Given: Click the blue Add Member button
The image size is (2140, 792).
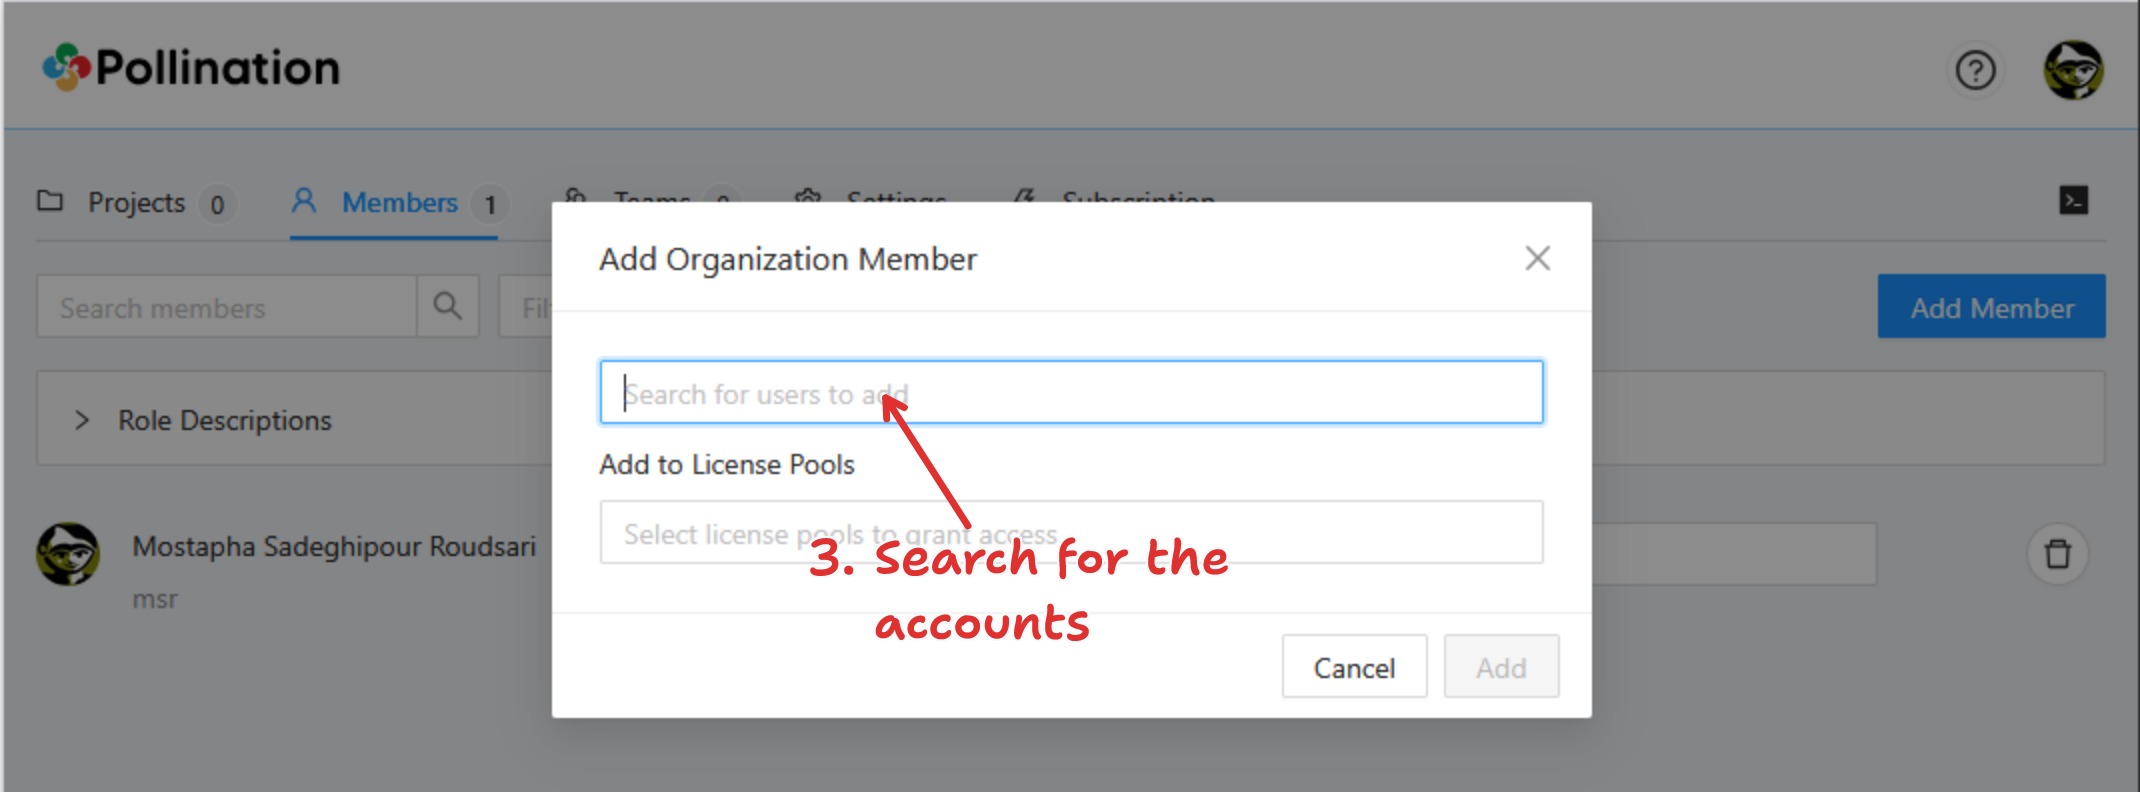Looking at the screenshot, I should pyautogui.click(x=1991, y=307).
